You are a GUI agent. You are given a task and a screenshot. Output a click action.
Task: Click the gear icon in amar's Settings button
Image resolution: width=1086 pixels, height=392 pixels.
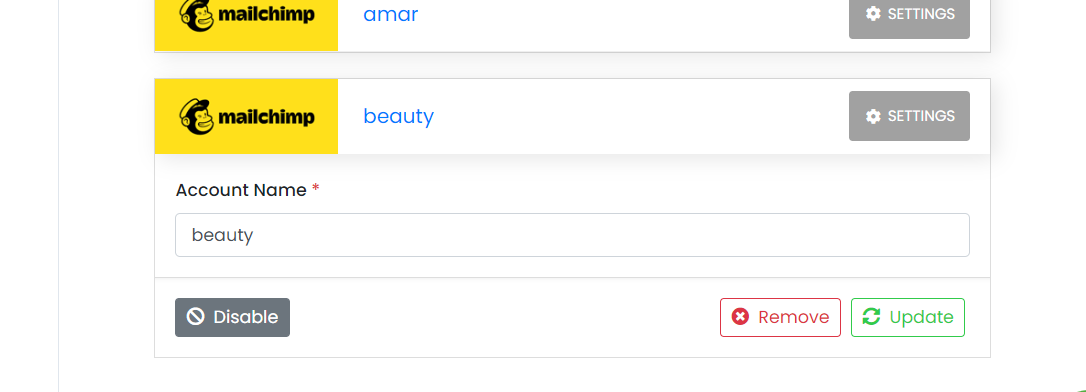coord(873,14)
